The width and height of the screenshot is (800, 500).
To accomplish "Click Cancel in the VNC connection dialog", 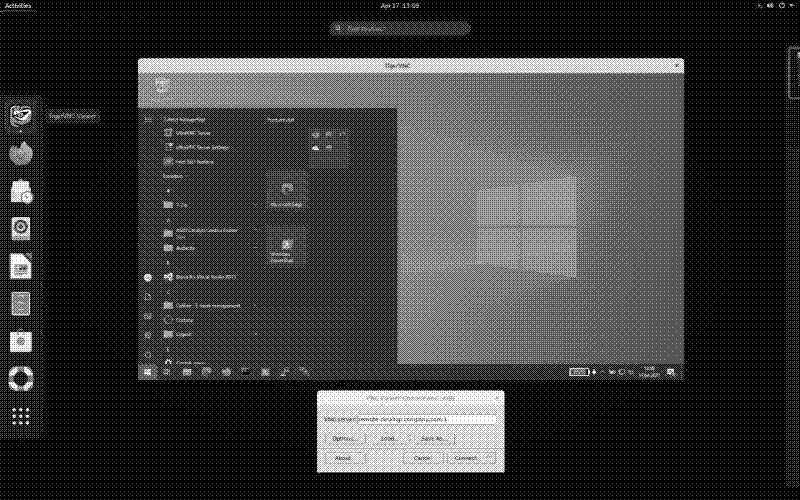I will 423,458.
